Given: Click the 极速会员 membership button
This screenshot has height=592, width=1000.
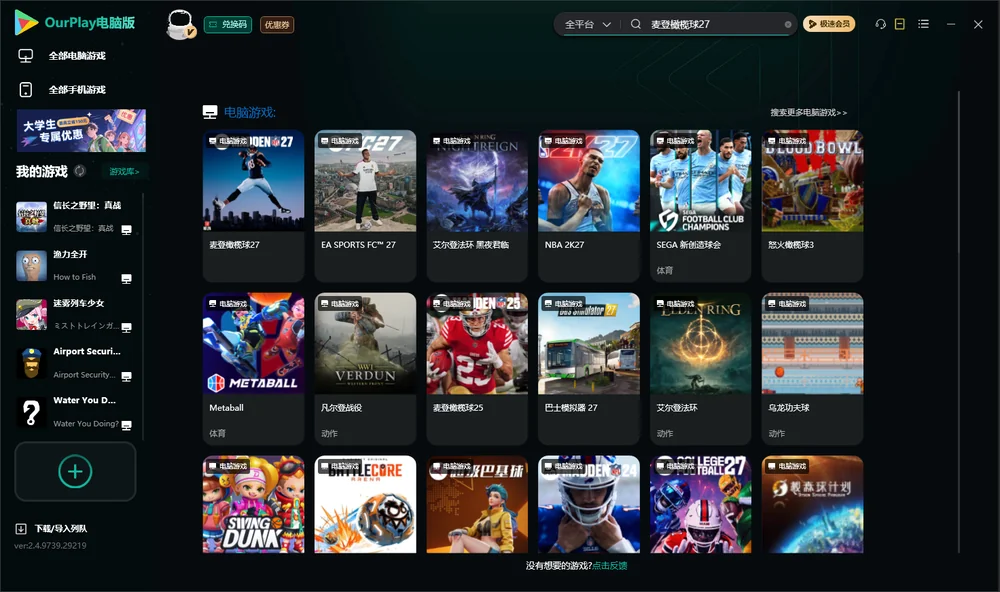Looking at the screenshot, I should (x=828, y=24).
